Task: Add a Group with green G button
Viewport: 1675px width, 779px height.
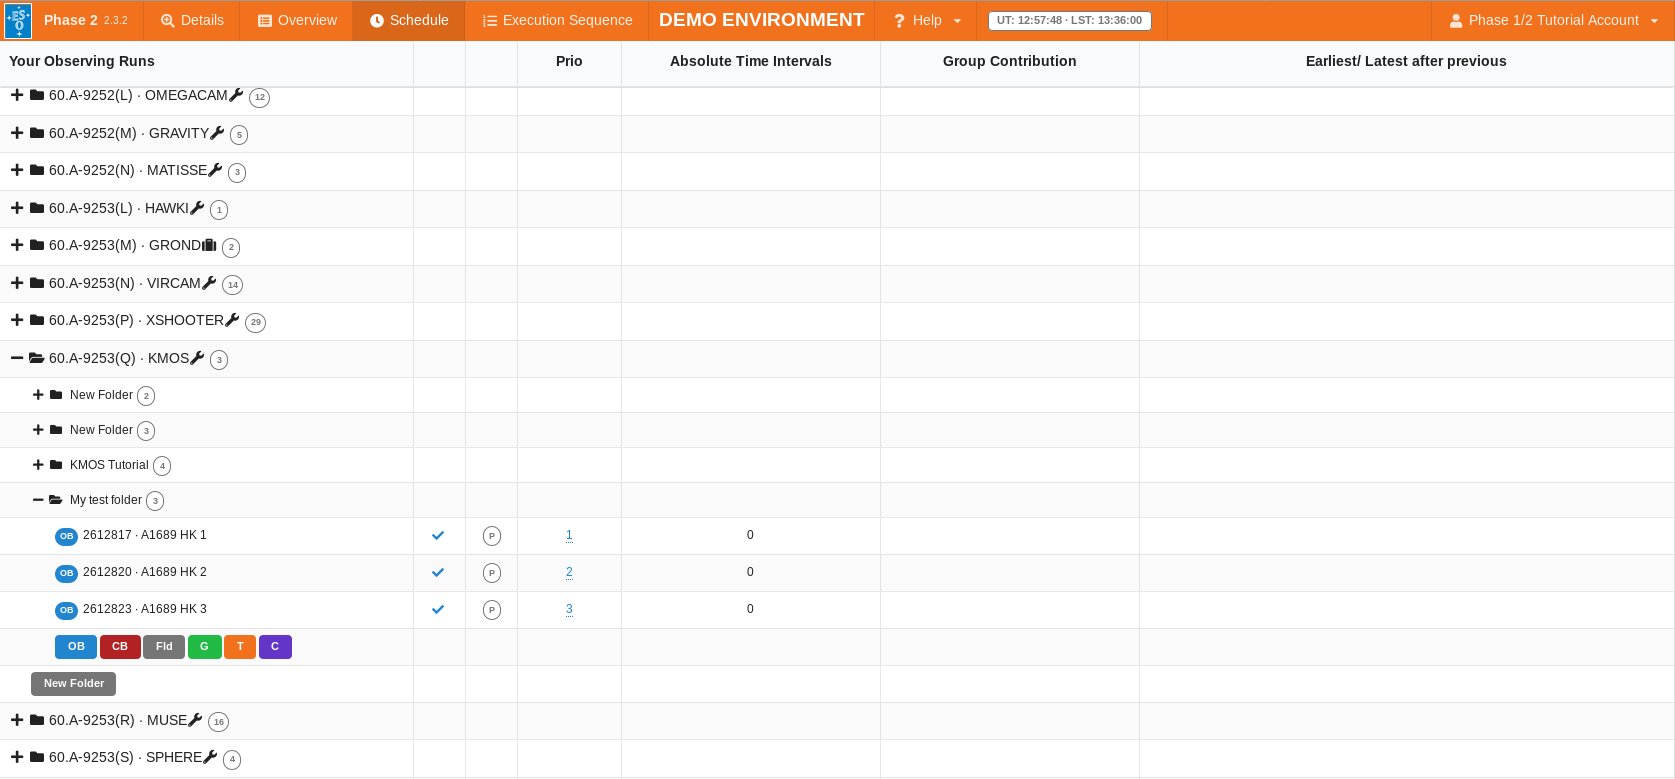Action: [x=204, y=647]
